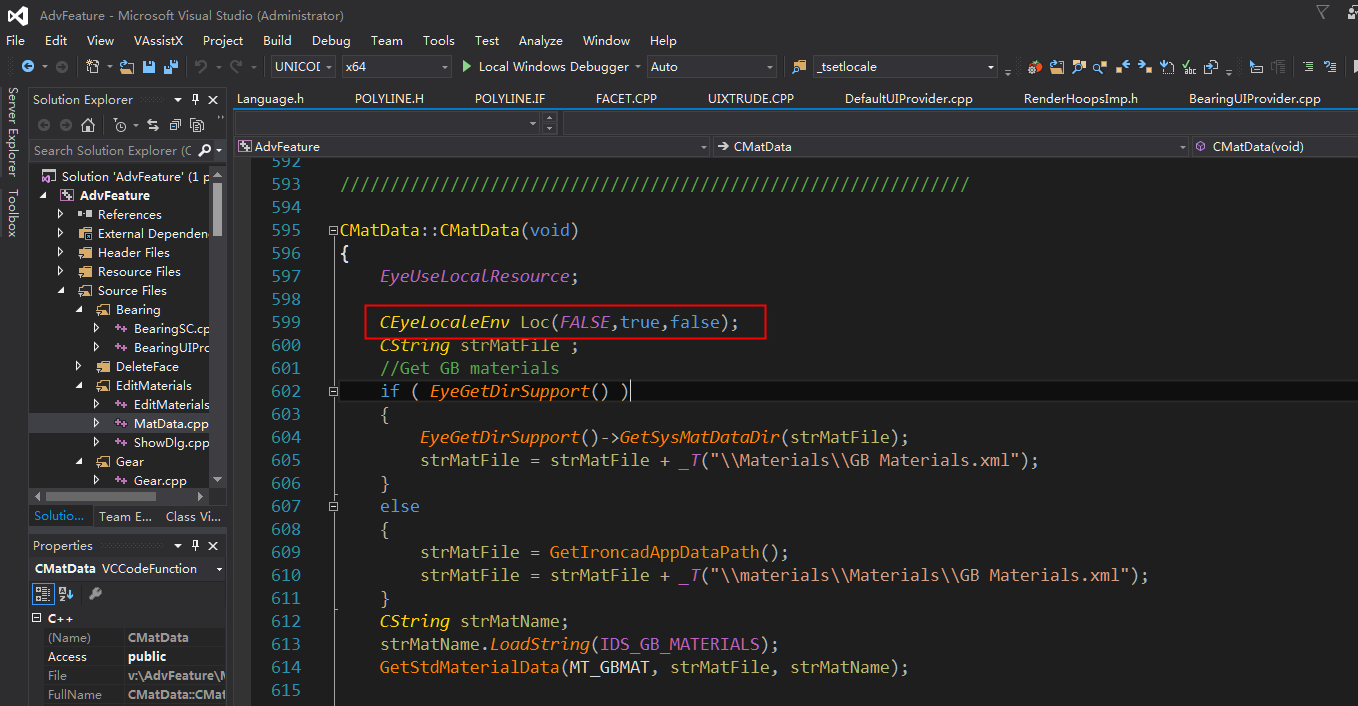Click the Sync with Active Document icon
Viewport: 1358px width, 706px height.
tap(153, 125)
